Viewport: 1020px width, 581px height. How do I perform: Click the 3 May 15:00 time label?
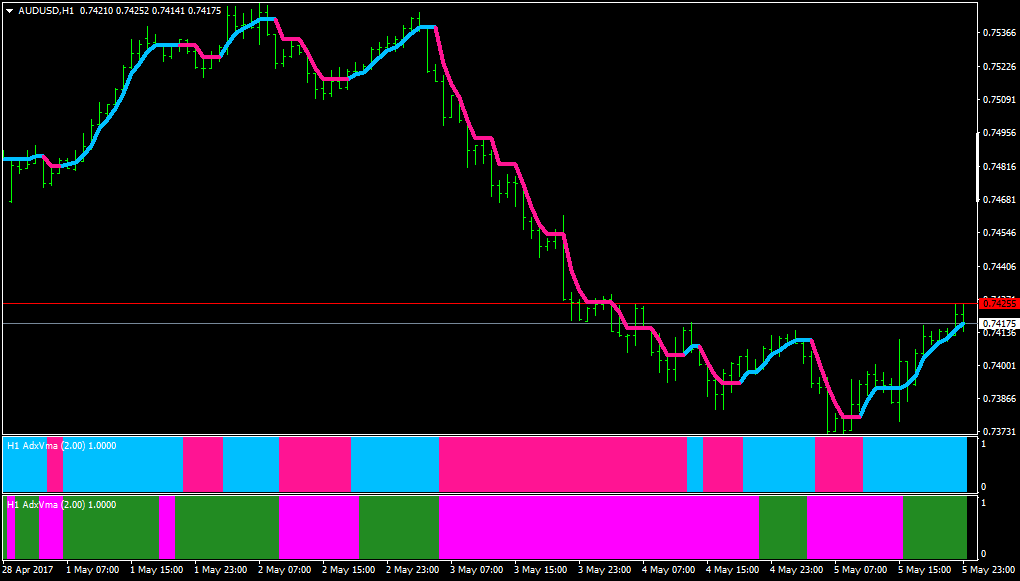click(540, 569)
